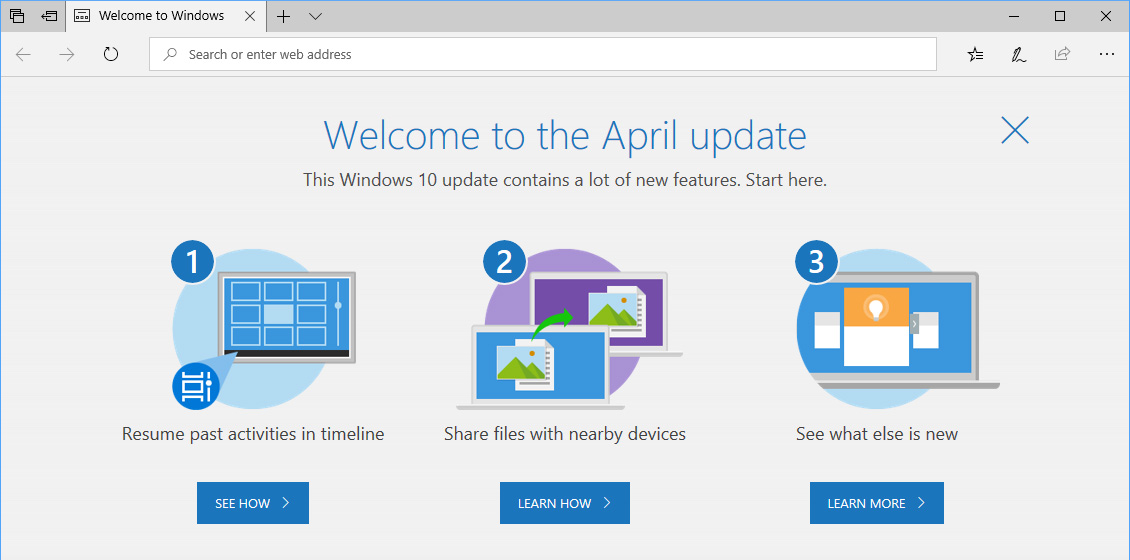
Task: Close the Edge browser window
Action: click(x=1105, y=16)
